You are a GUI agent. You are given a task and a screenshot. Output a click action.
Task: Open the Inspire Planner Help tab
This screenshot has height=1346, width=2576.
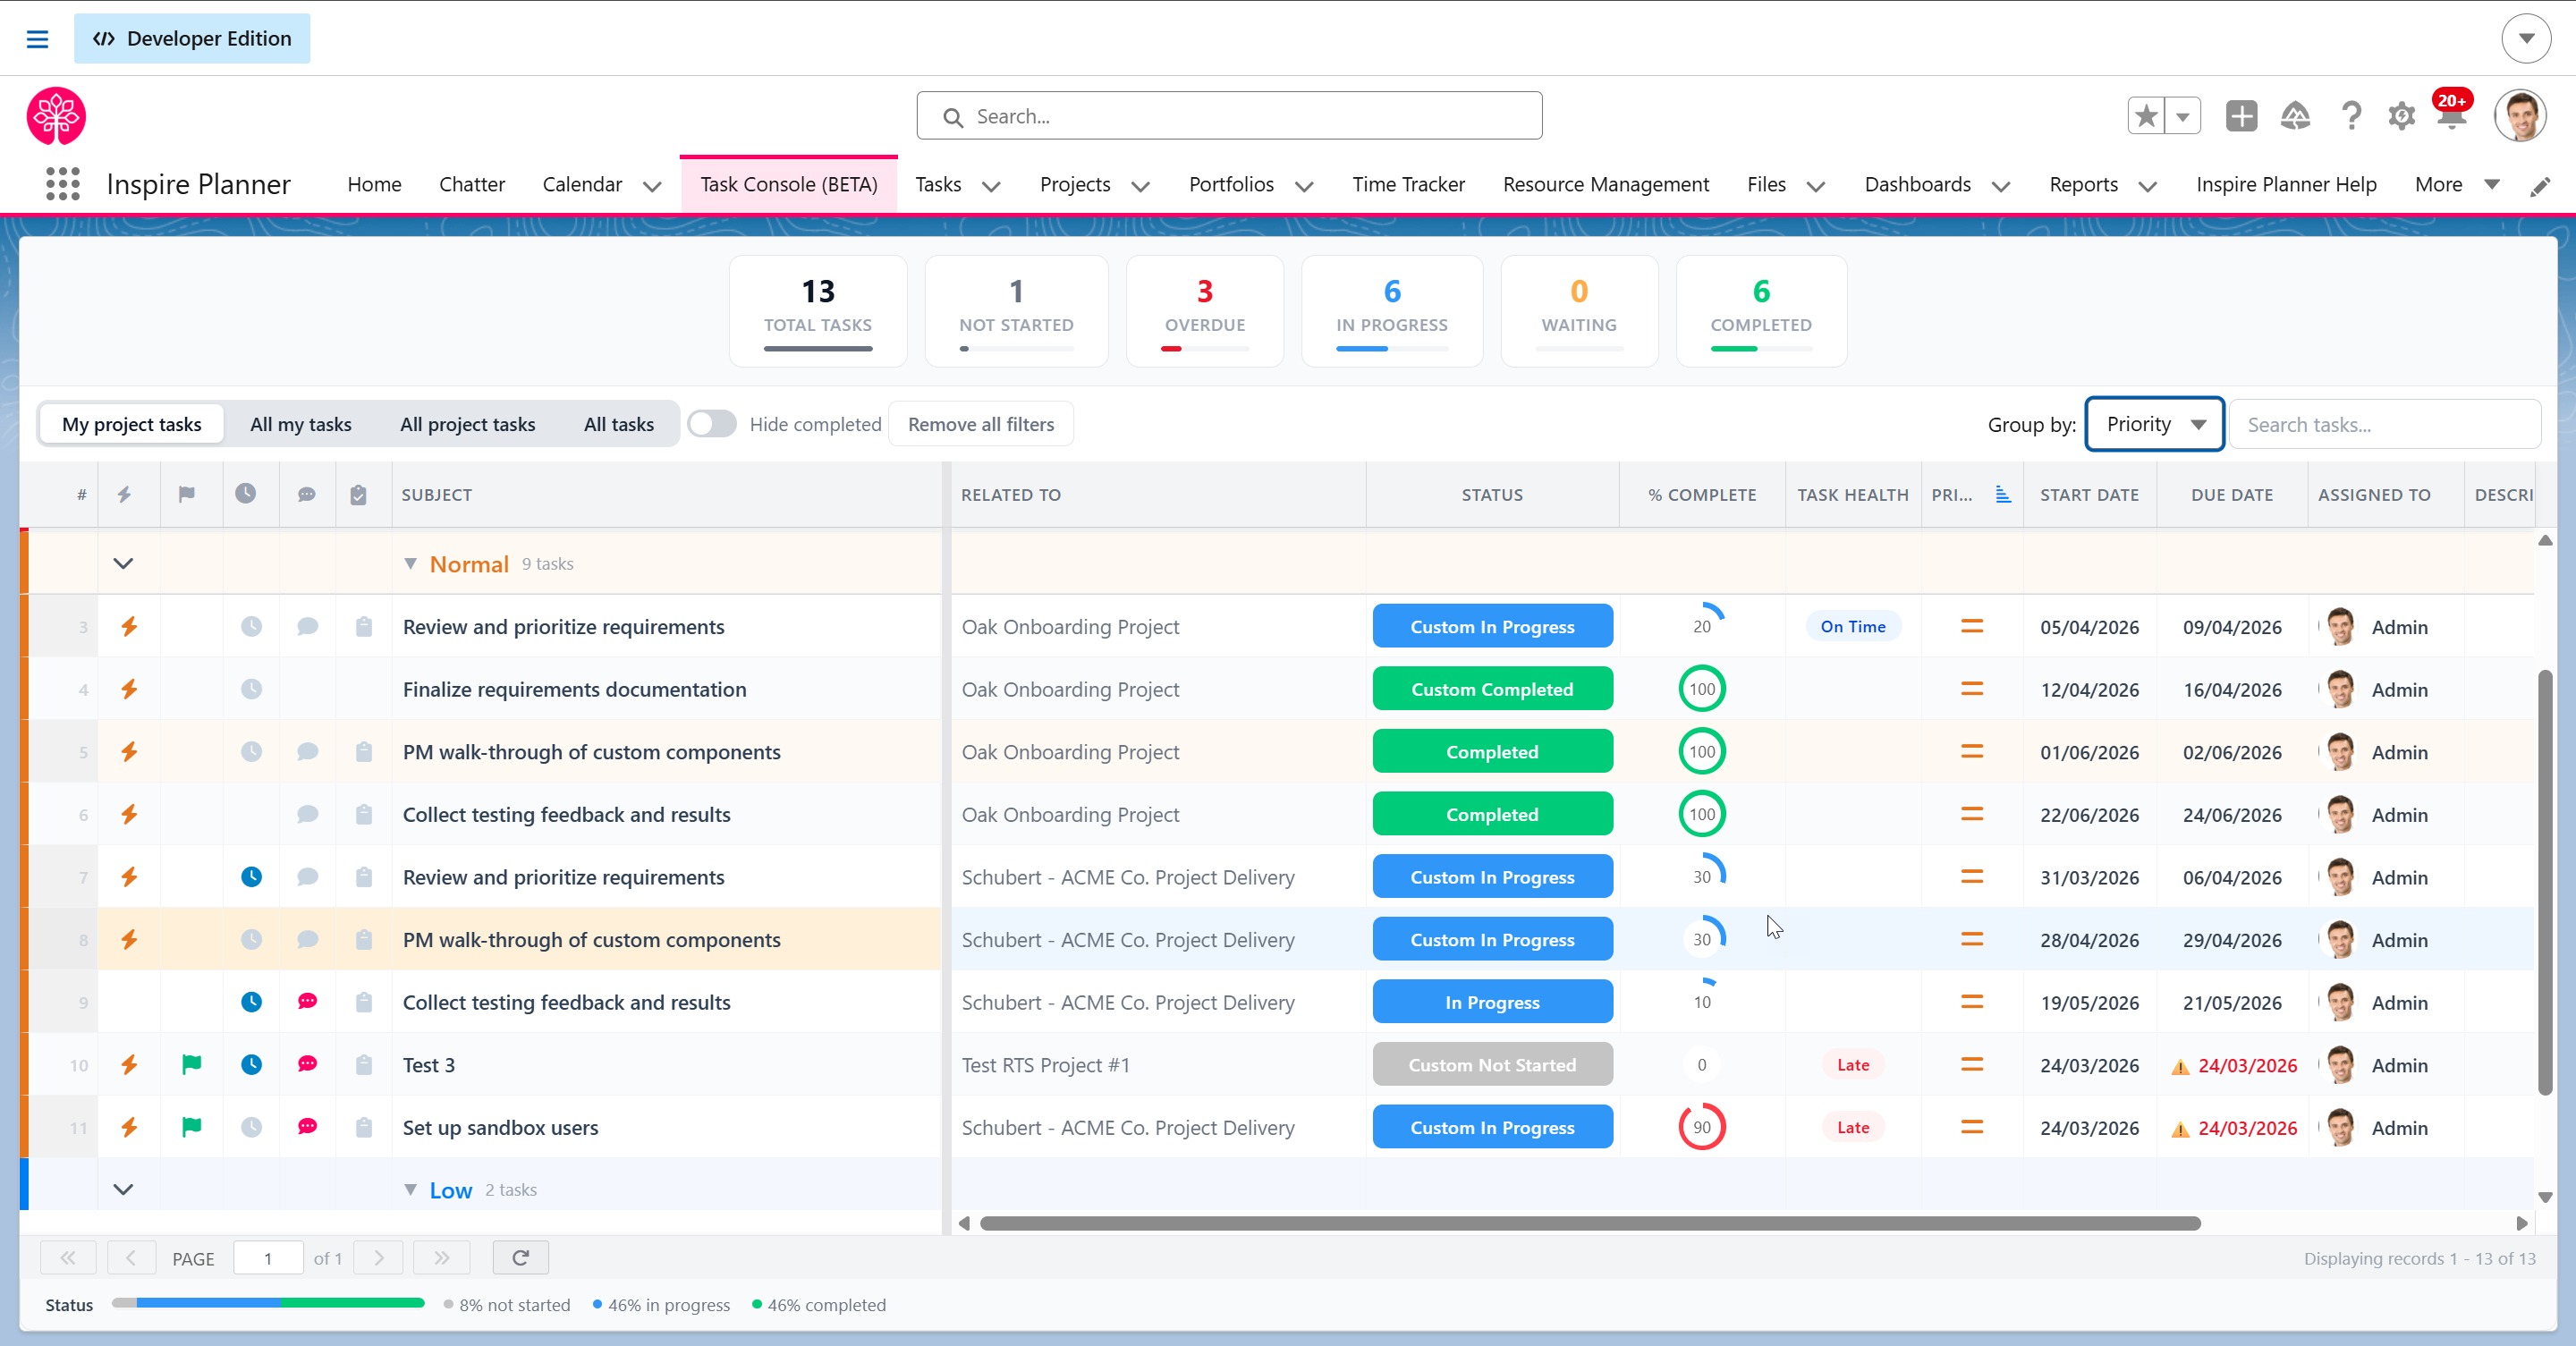pos(2286,184)
